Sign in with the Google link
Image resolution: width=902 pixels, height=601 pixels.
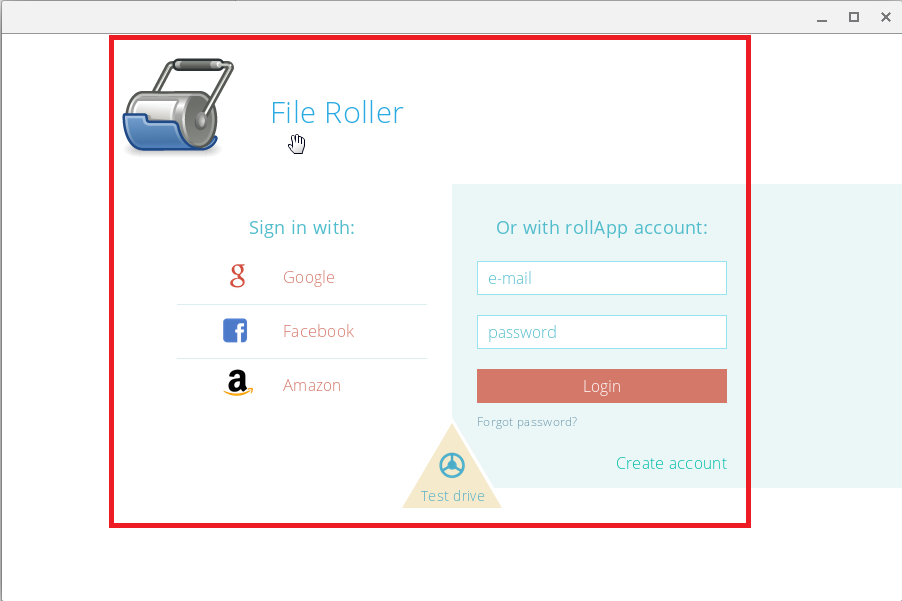[309, 277]
